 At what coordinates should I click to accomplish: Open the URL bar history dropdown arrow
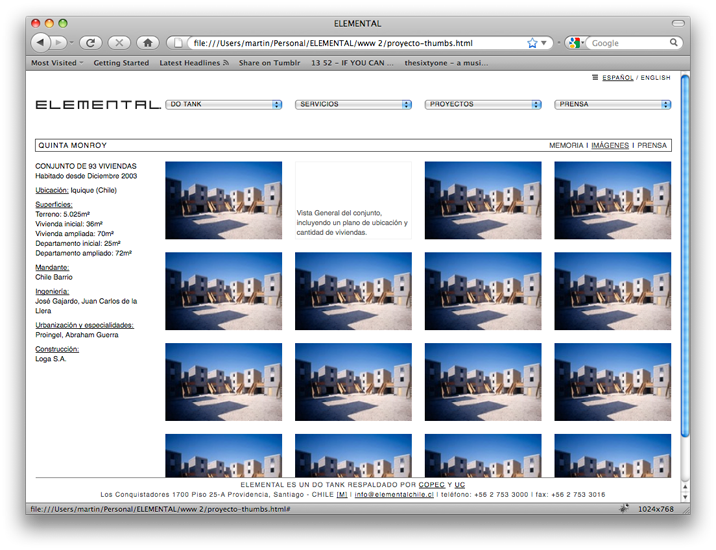click(x=544, y=43)
